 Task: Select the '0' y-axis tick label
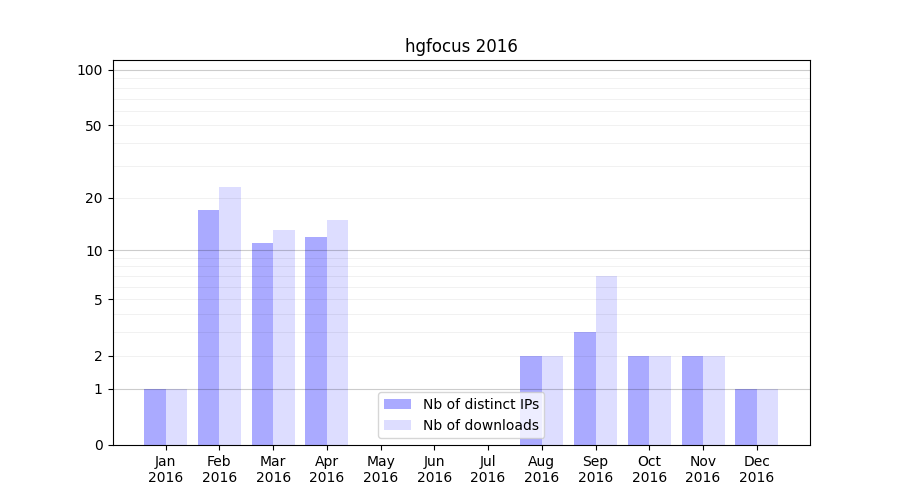pos(98,445)
